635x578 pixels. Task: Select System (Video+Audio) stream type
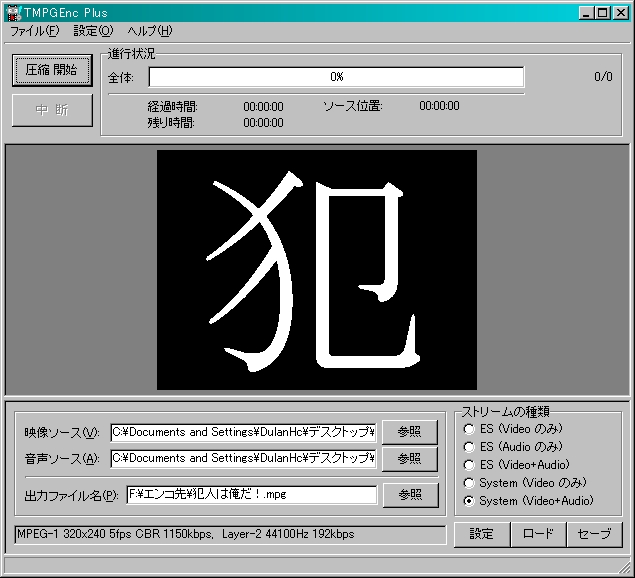coord(528,501)
